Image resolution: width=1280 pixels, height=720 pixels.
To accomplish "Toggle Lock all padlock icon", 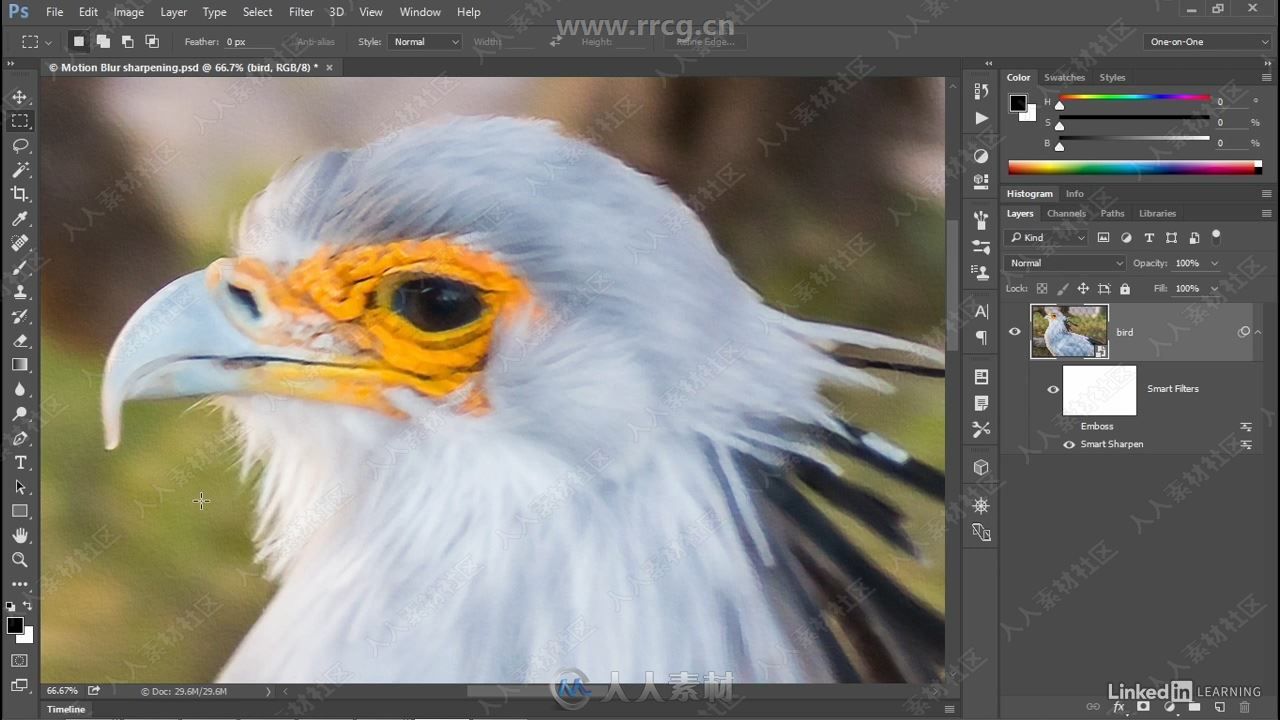I will (1125, 289).
